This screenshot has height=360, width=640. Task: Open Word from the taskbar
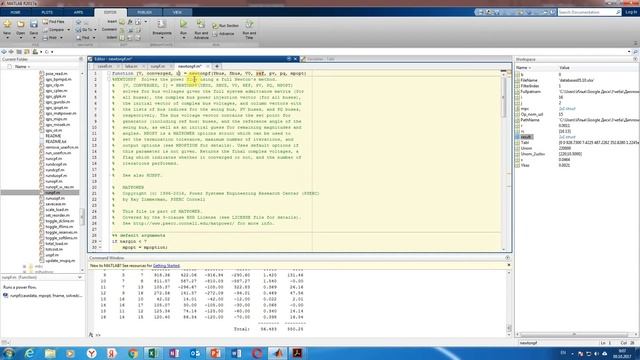tap(236, 353)
